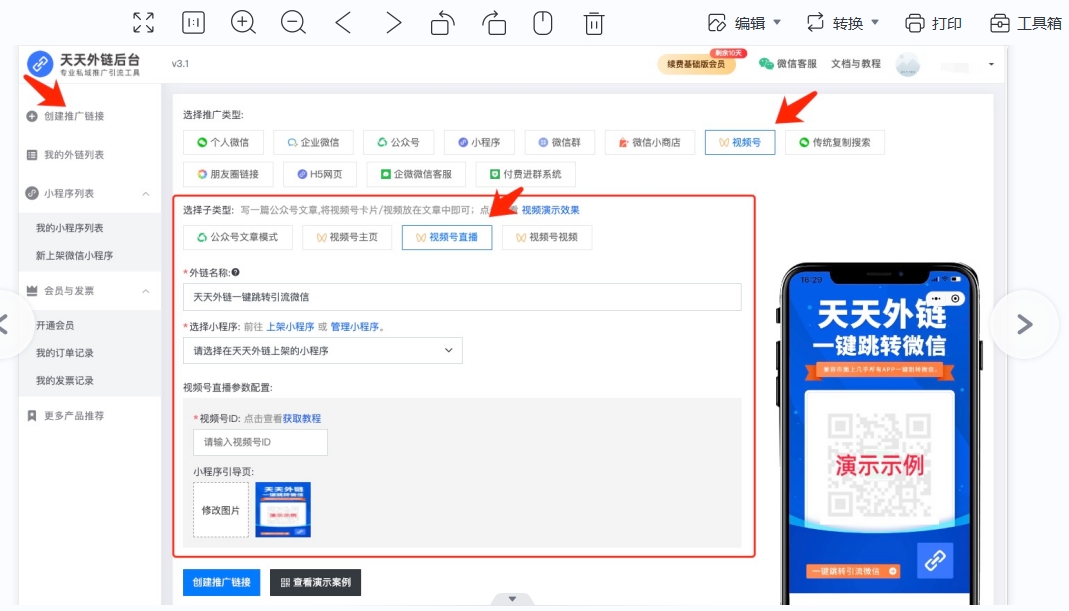The width and height of the screenshot is (1069, 611).
Task: Click the 小程序引导页 image thumbnail
Action: point(283,510)
